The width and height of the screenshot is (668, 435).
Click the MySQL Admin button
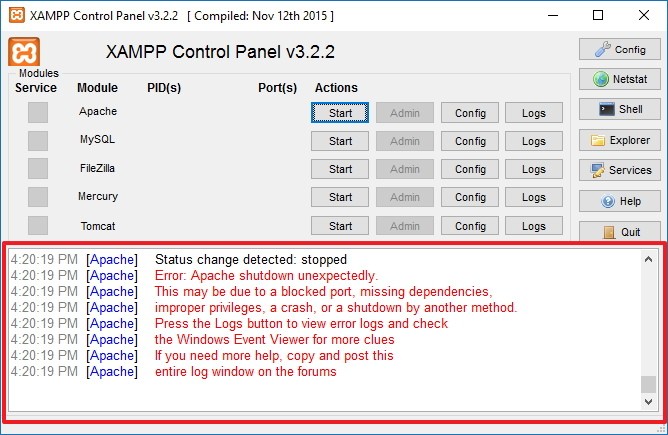click(x=405, y=141)
